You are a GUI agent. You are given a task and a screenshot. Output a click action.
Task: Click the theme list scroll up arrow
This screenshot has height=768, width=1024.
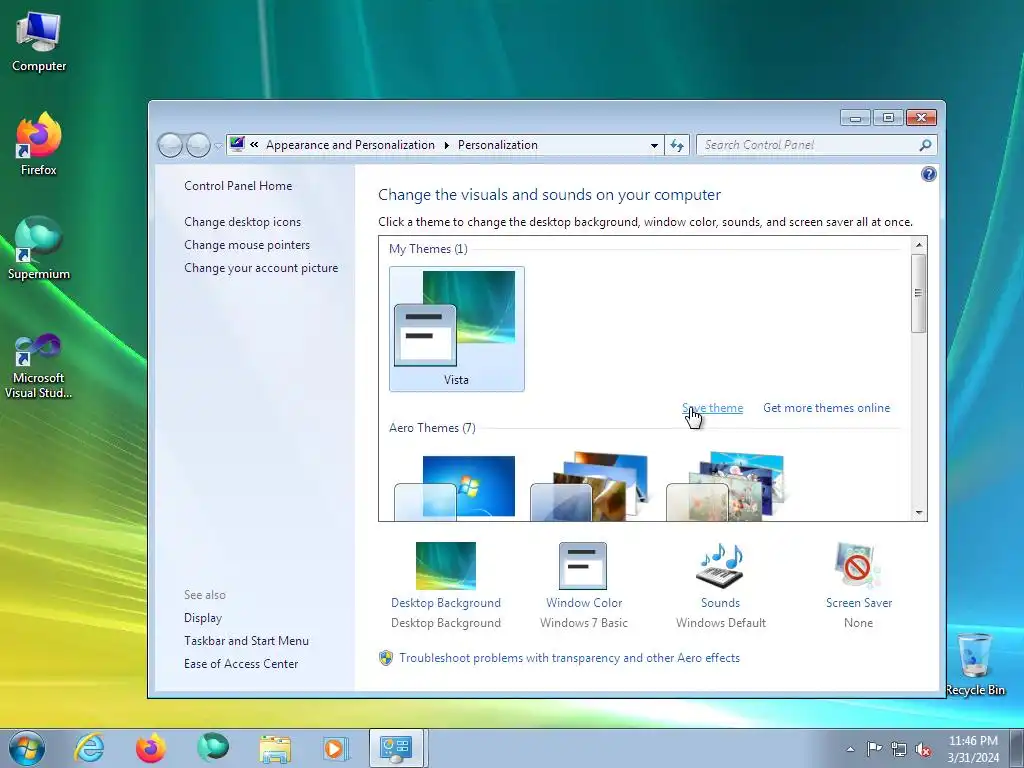pos(918,245)
